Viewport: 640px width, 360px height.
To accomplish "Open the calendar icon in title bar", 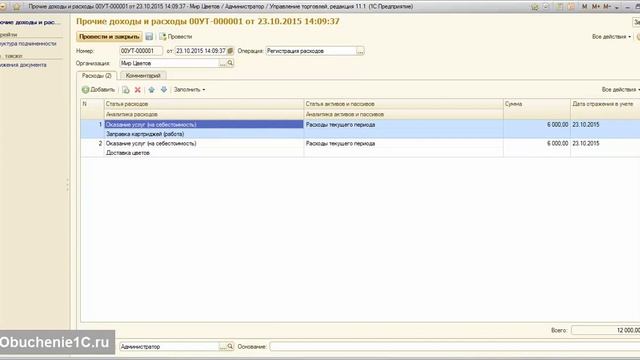I will [x=571, y=7].
